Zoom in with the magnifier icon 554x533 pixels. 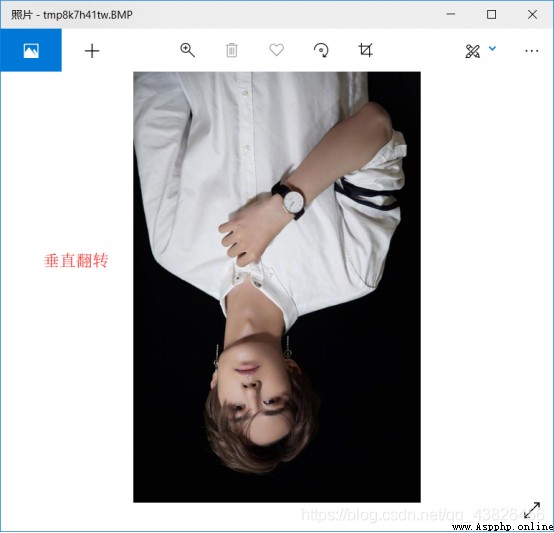coord(187,50)
